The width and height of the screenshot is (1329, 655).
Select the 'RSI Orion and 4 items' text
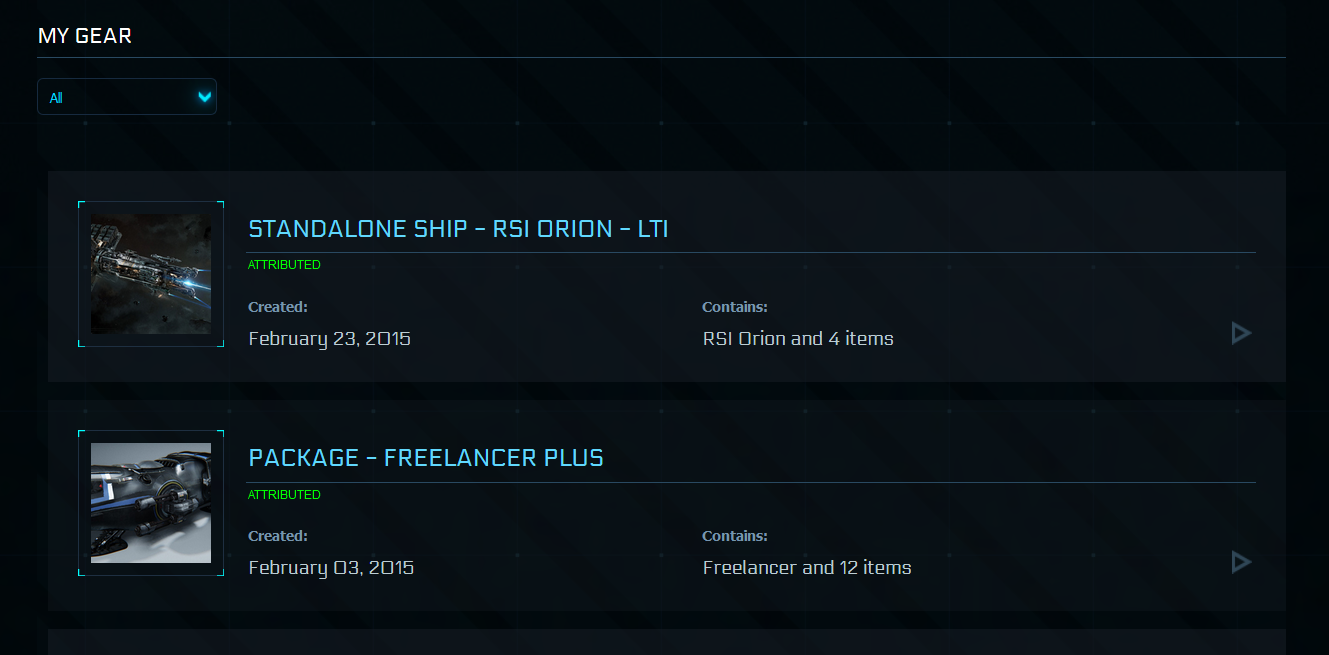point(798,338)
